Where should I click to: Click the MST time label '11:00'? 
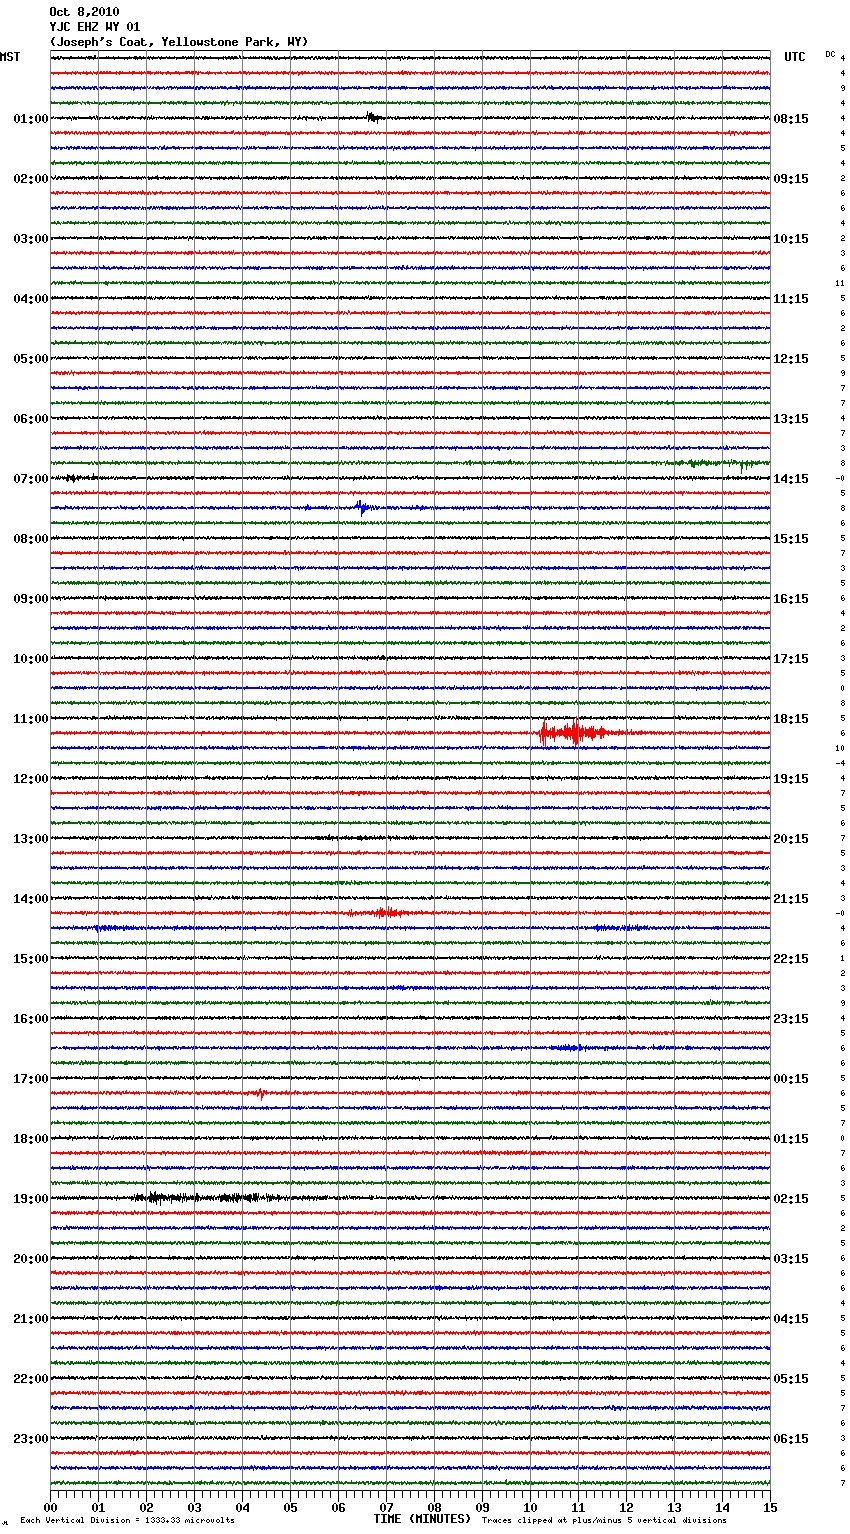(x=30, y=719)
